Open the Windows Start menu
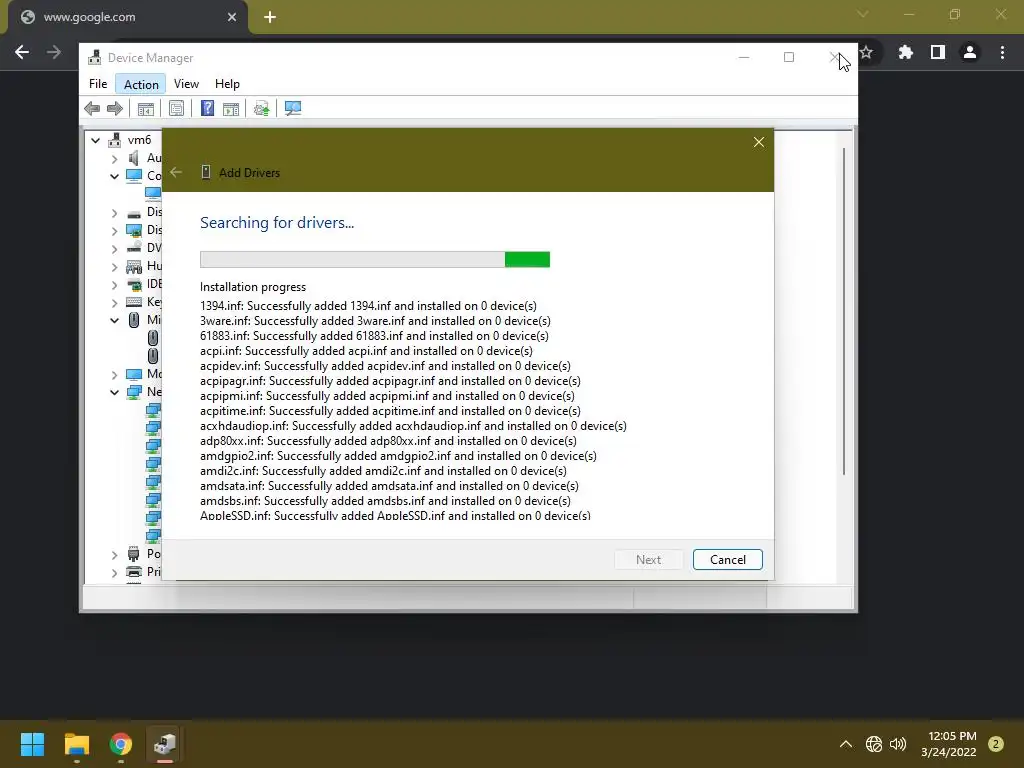This screenshot has width=1024, height=768. pyautogui.click(x=32, y=744)
